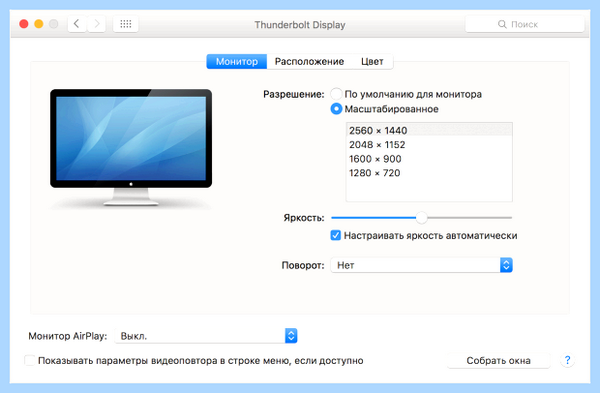
Task: Select resolution 2560 × 1440
Action: (429, 130)
